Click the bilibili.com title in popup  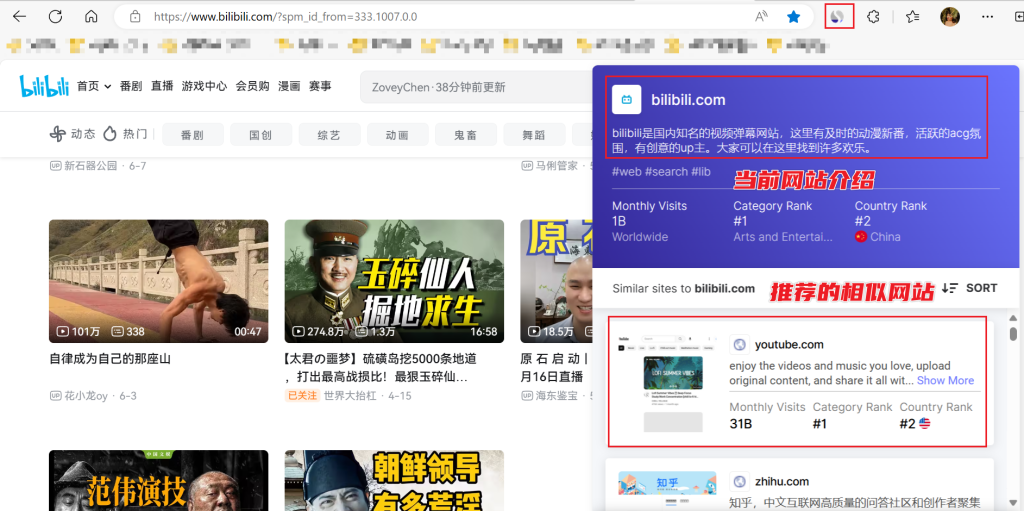point(688,100)
